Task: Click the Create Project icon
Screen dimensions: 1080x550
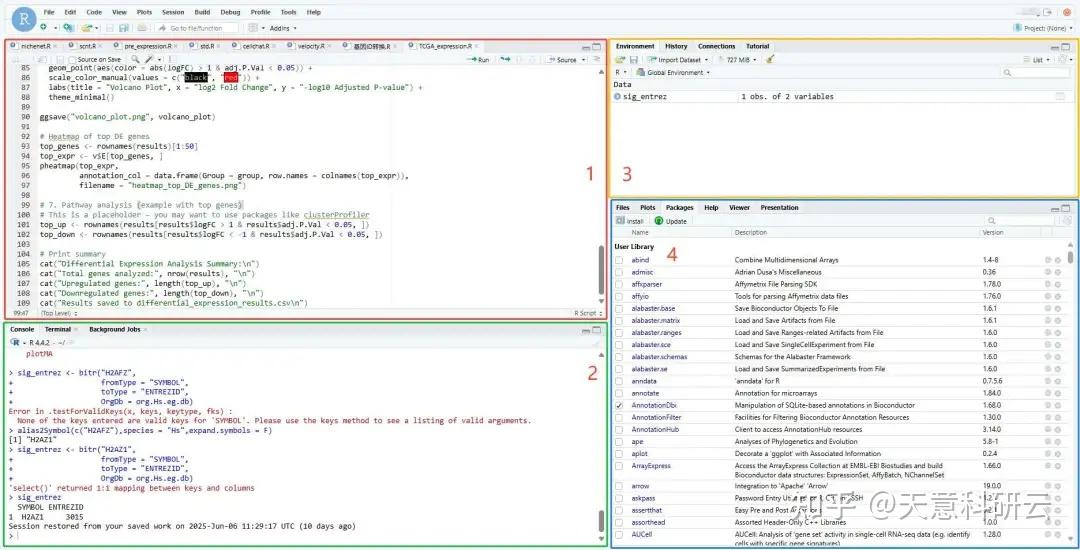Action: (x=68, y=28)
